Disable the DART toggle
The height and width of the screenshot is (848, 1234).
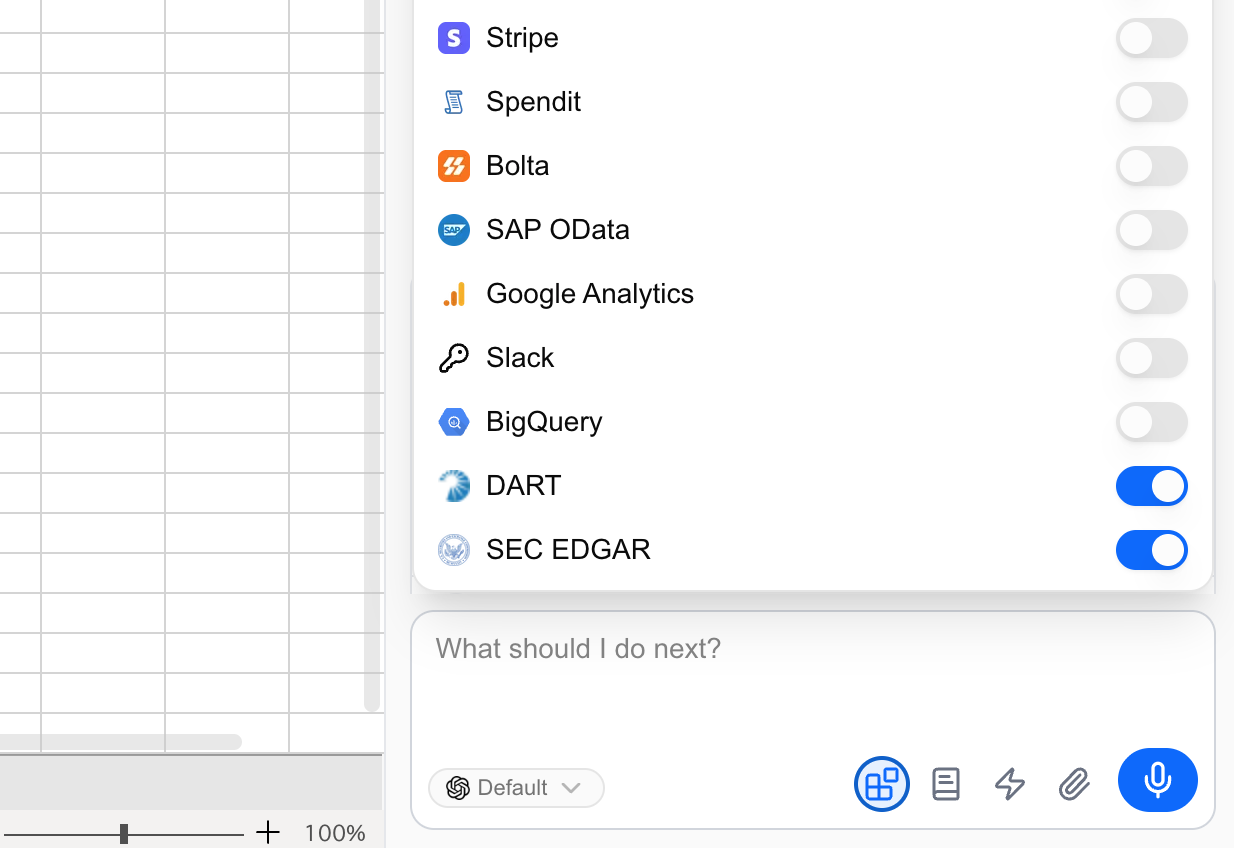tap(1152, 486)
